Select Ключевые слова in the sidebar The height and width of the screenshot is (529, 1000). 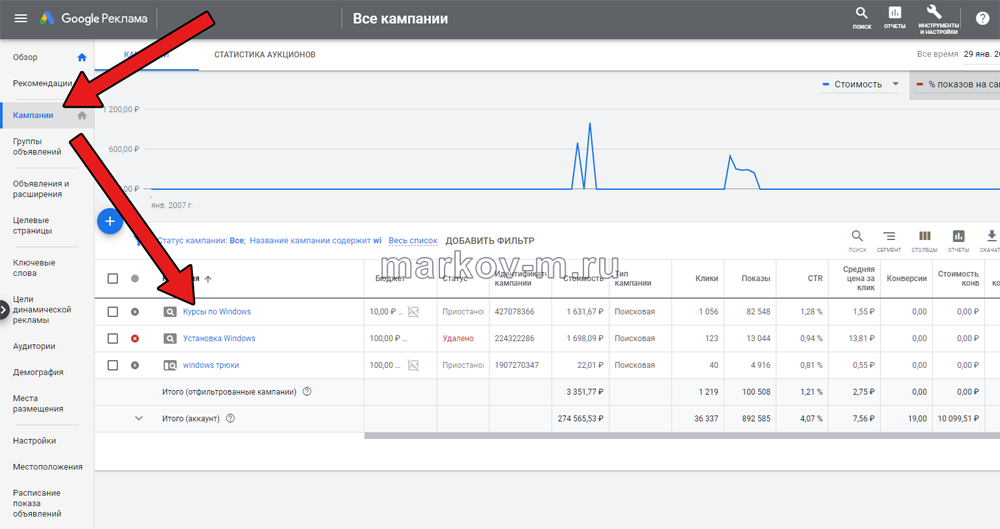click(x=34, y=268)
